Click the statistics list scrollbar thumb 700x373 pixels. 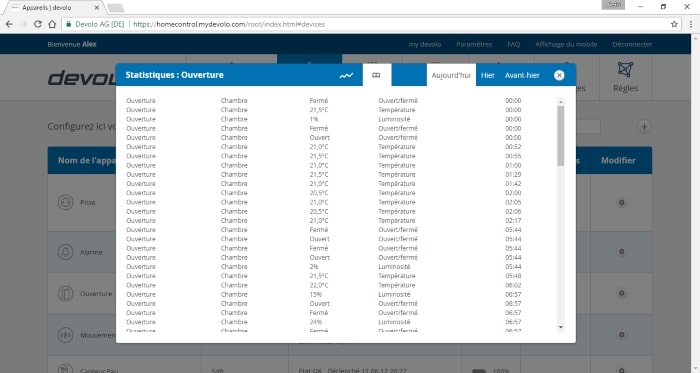tap(561, 136)
